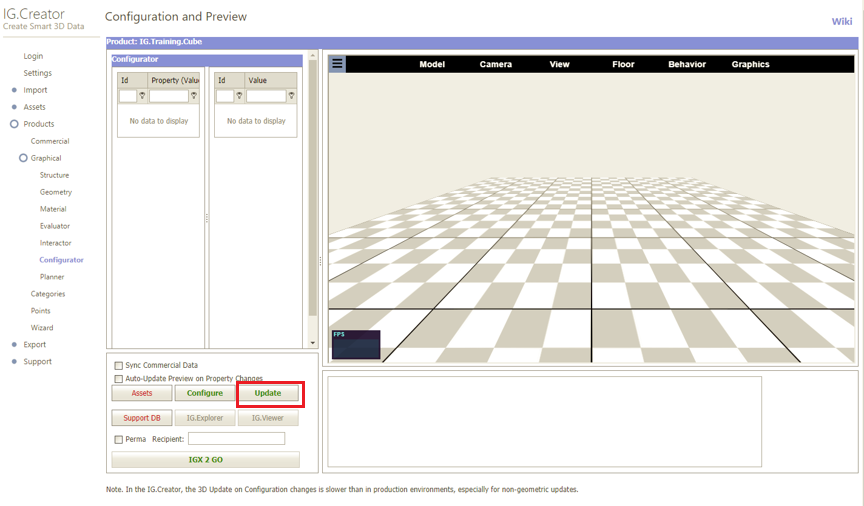Viewport: 864px width, 506px height.
Task: Click the circle icon beside Products
Action: [x=14, y=124]
